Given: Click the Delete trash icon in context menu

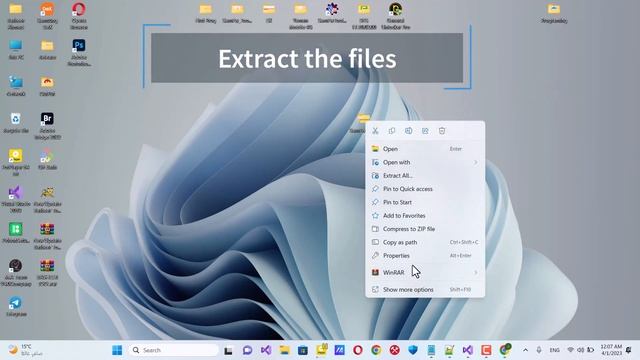Looking at the screenshot, I should 442,131.
